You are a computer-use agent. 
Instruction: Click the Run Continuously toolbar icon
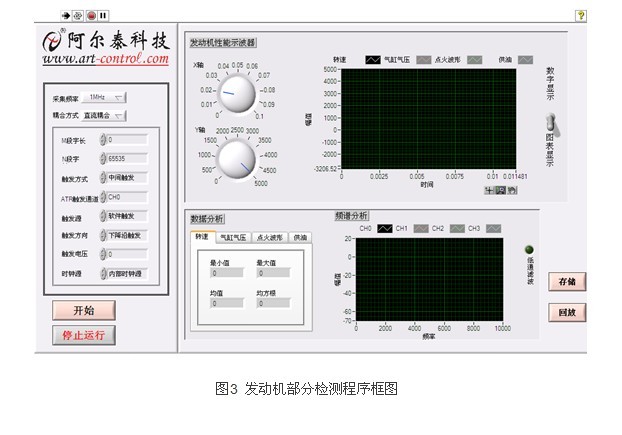[x=78, y=16]
